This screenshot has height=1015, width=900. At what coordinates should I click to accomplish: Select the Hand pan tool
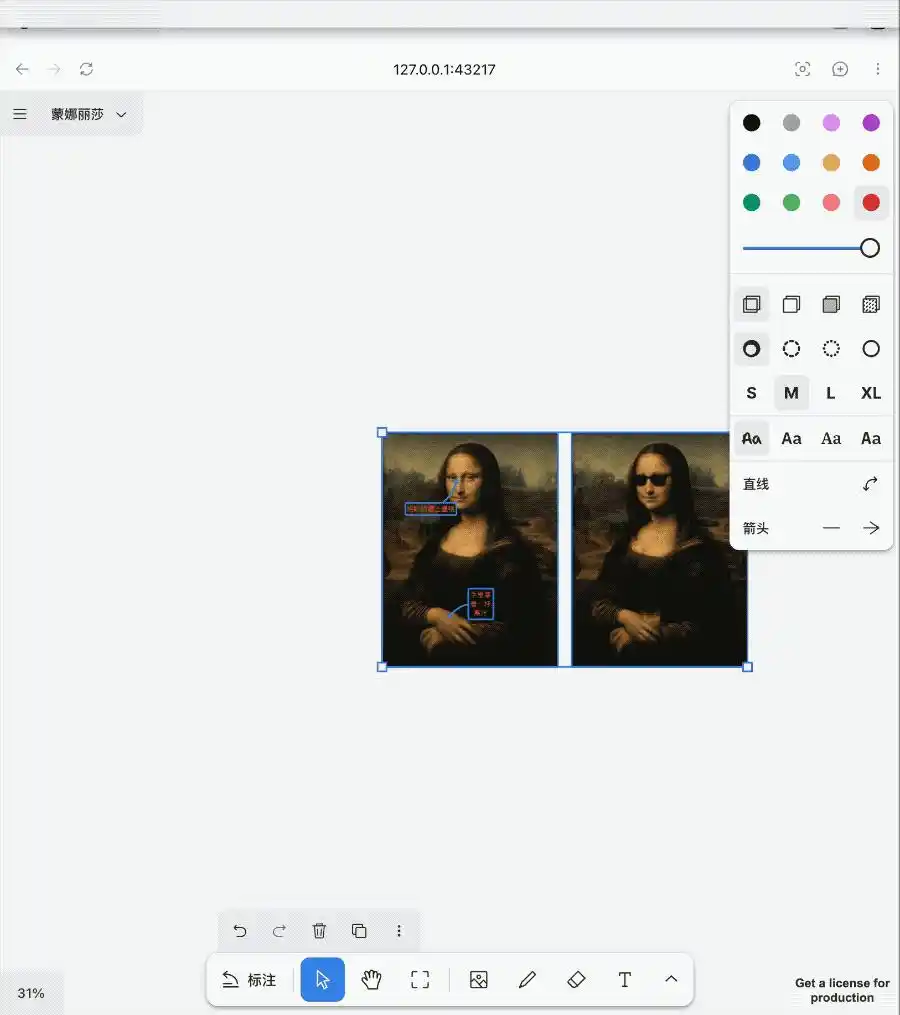click(x=372, y=979)
